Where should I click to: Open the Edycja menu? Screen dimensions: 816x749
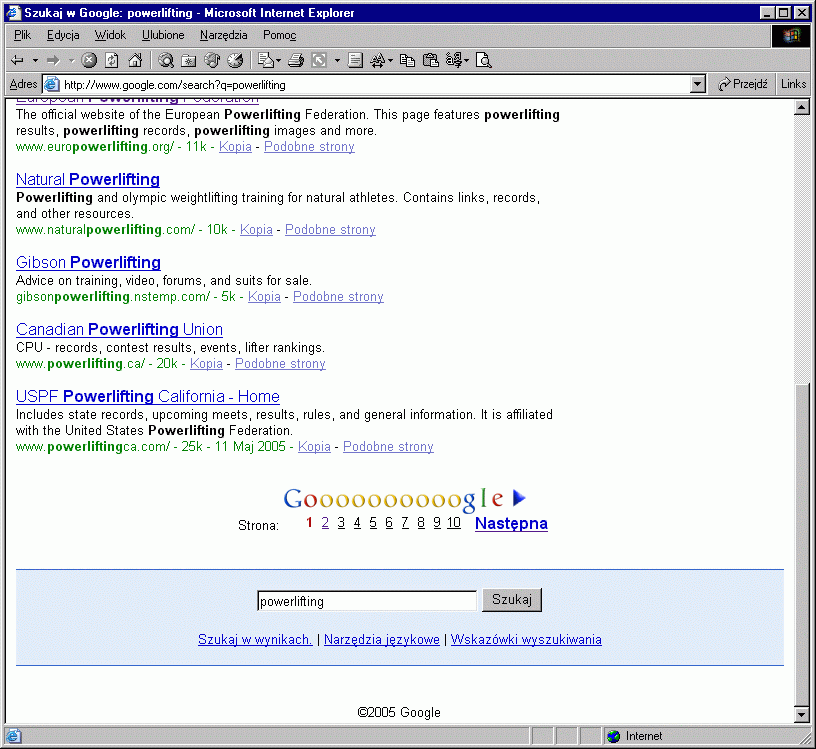pos(63,35)
